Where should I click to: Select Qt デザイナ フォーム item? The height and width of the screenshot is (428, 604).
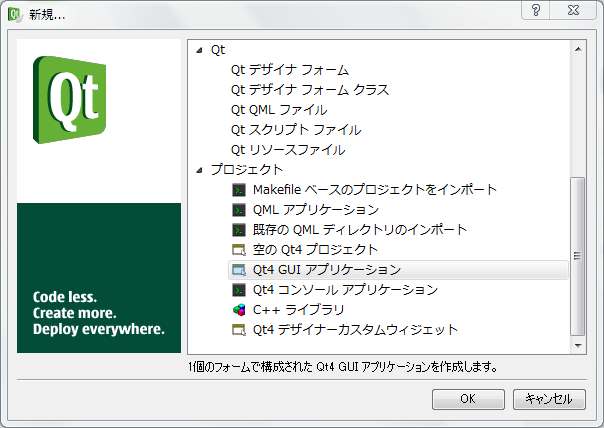pyautogui.click(x=289, y=70)
